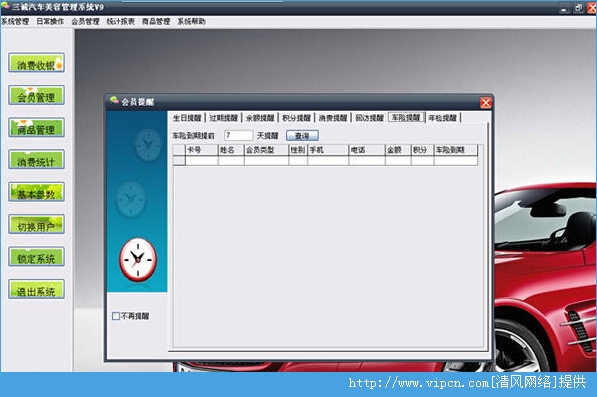Screen dimensions: 597x397
Task: Click the 会员类型 column header
Action: click(x=267, y=150)
